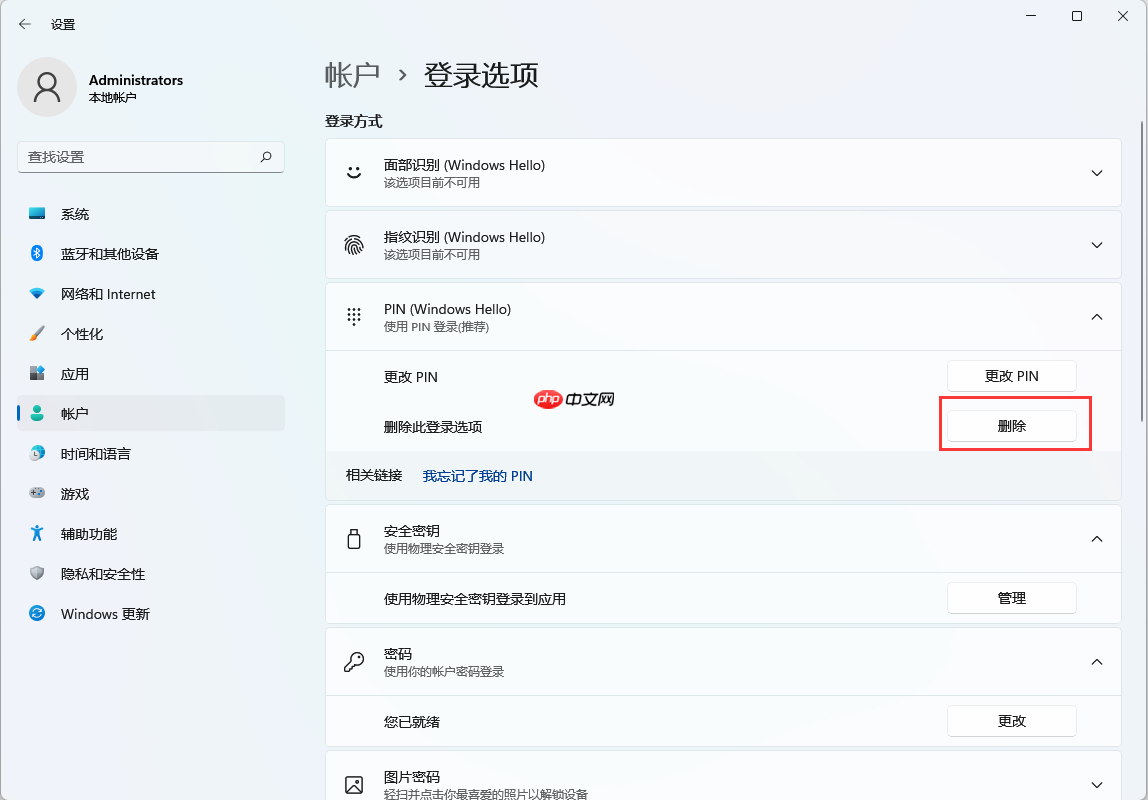Screen dimensions: 1148x800
Task: Go back using the 帐户 breadcrumb
Action: (353, 75)
